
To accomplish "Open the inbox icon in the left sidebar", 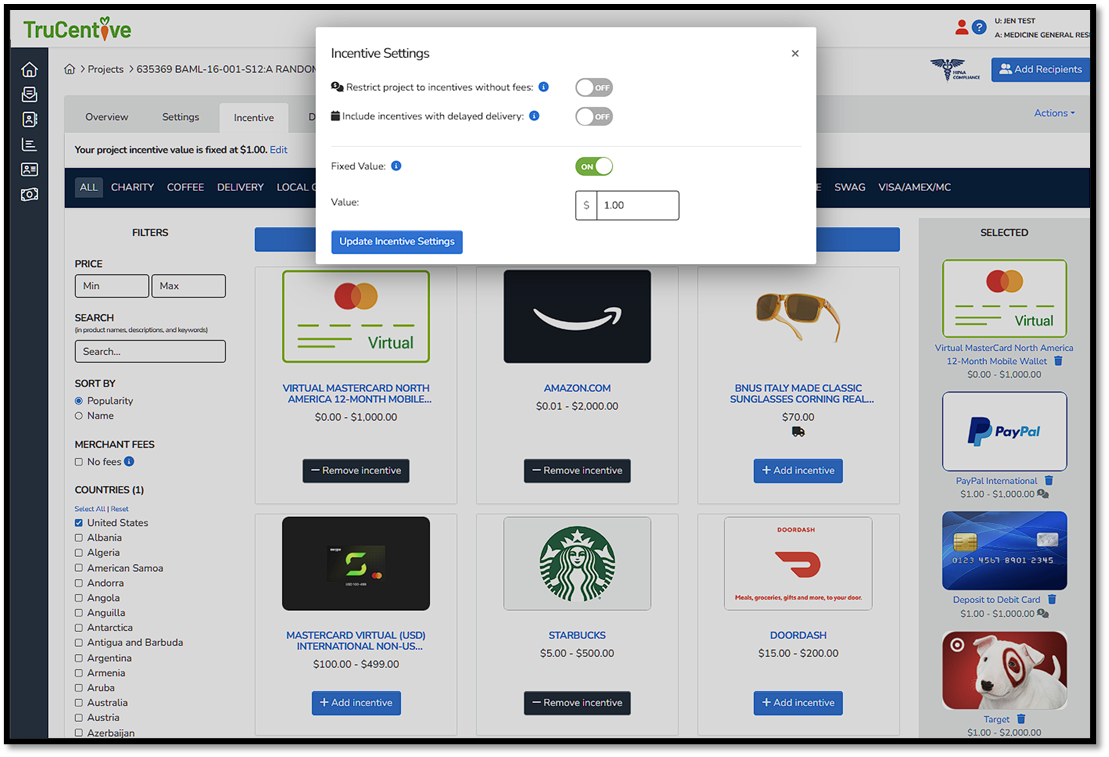I will pos(29,94).
